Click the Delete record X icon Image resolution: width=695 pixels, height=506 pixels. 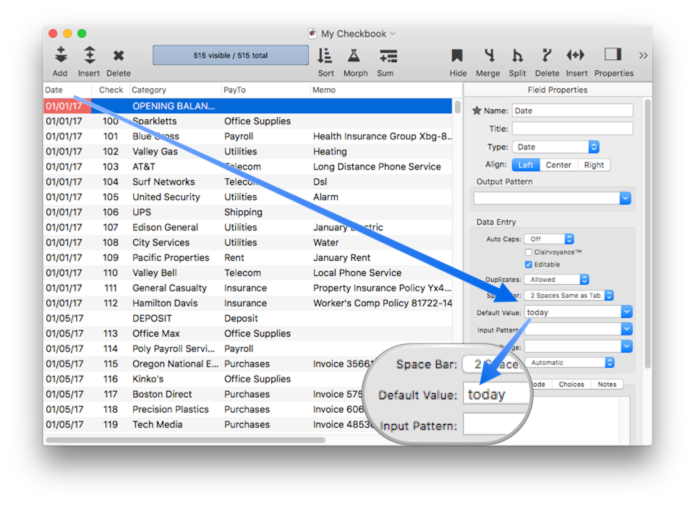118,56
